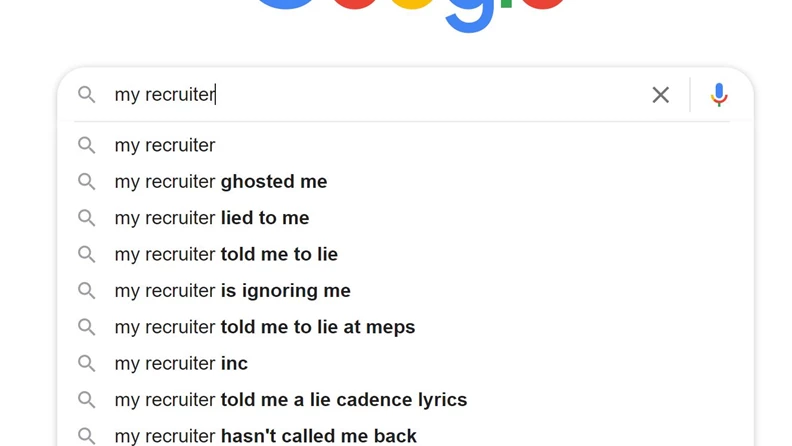Select the plain "my recruiter" suggestion
The image size is (792, 446).
pyautogui.click(x=165, y=146)
